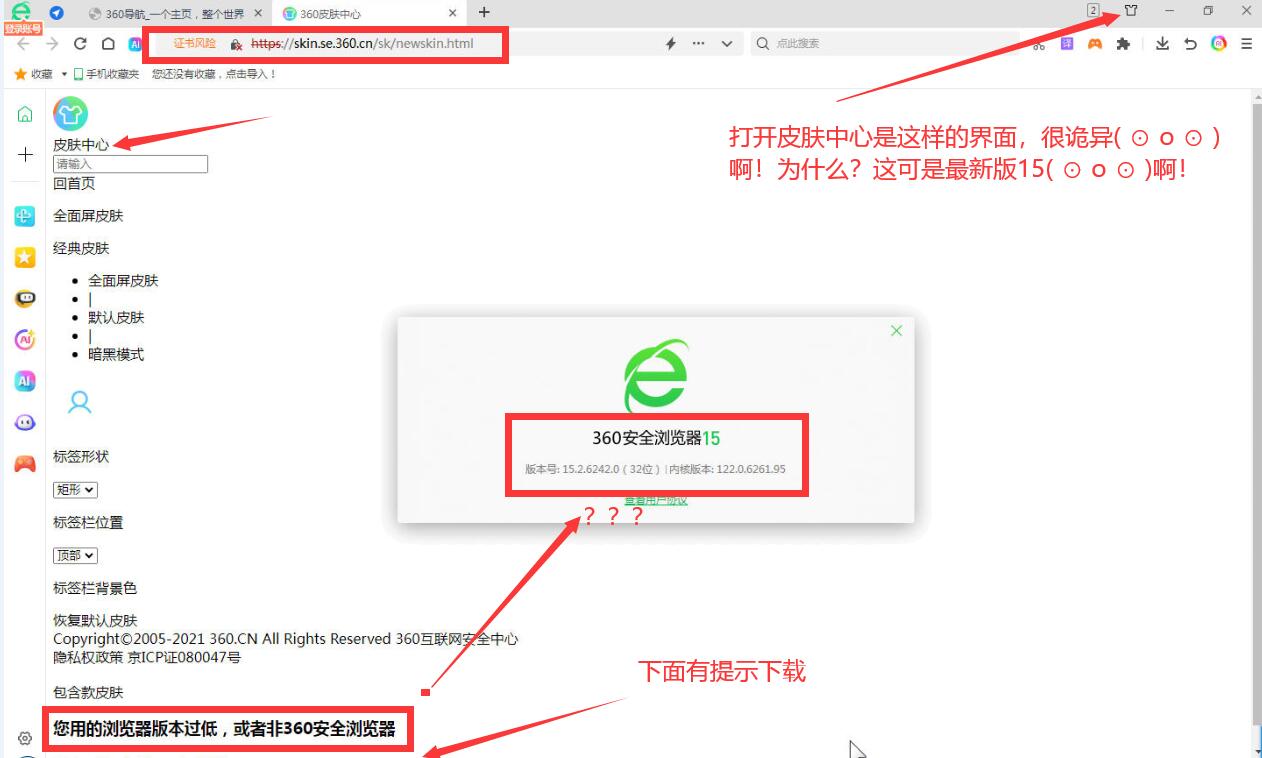This screenshot has width=1262, height=758.
Task: Click the skin center shirt logo
Action: (70, 114)
